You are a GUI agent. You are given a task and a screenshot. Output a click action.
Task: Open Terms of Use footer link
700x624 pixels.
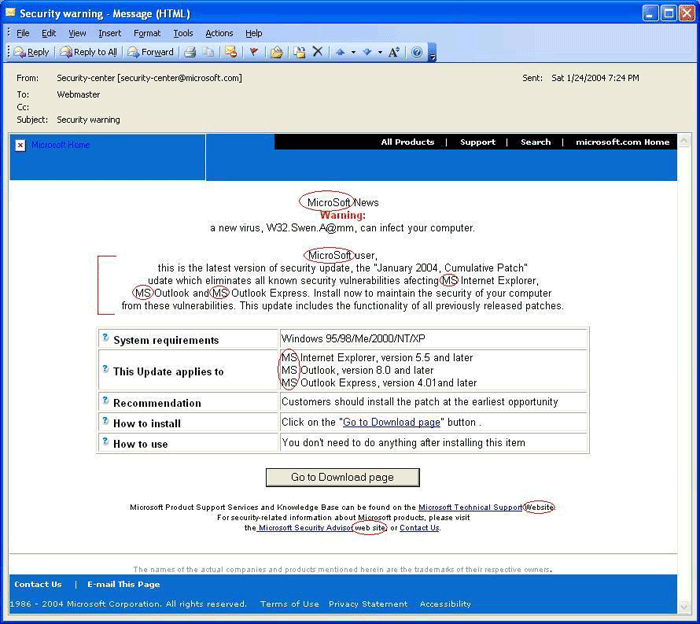pos(289,604)
